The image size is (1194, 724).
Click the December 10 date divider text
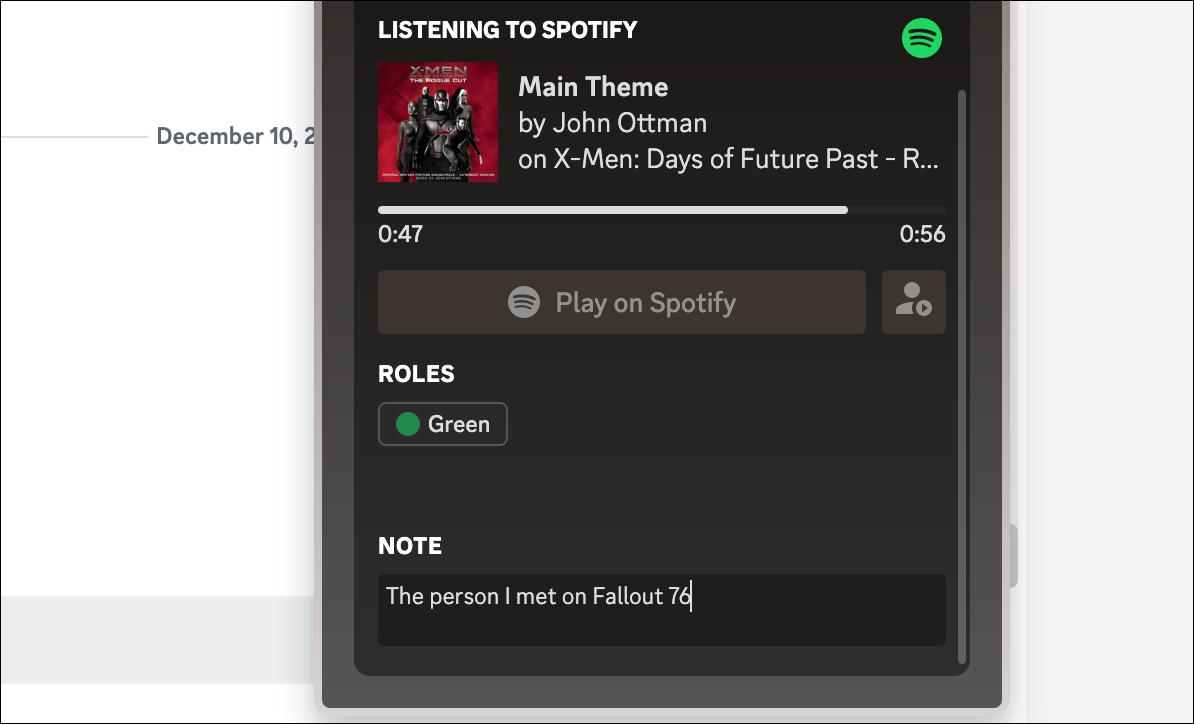pyautogui.click(x=235, y=136)
